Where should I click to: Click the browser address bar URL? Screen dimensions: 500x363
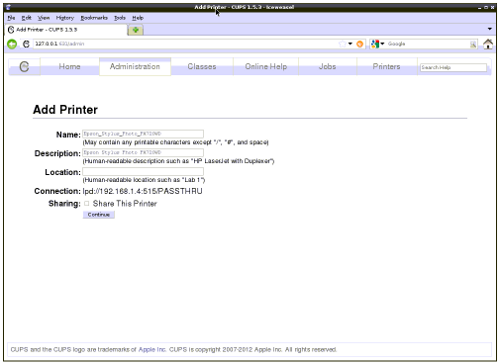coord(185,44)
